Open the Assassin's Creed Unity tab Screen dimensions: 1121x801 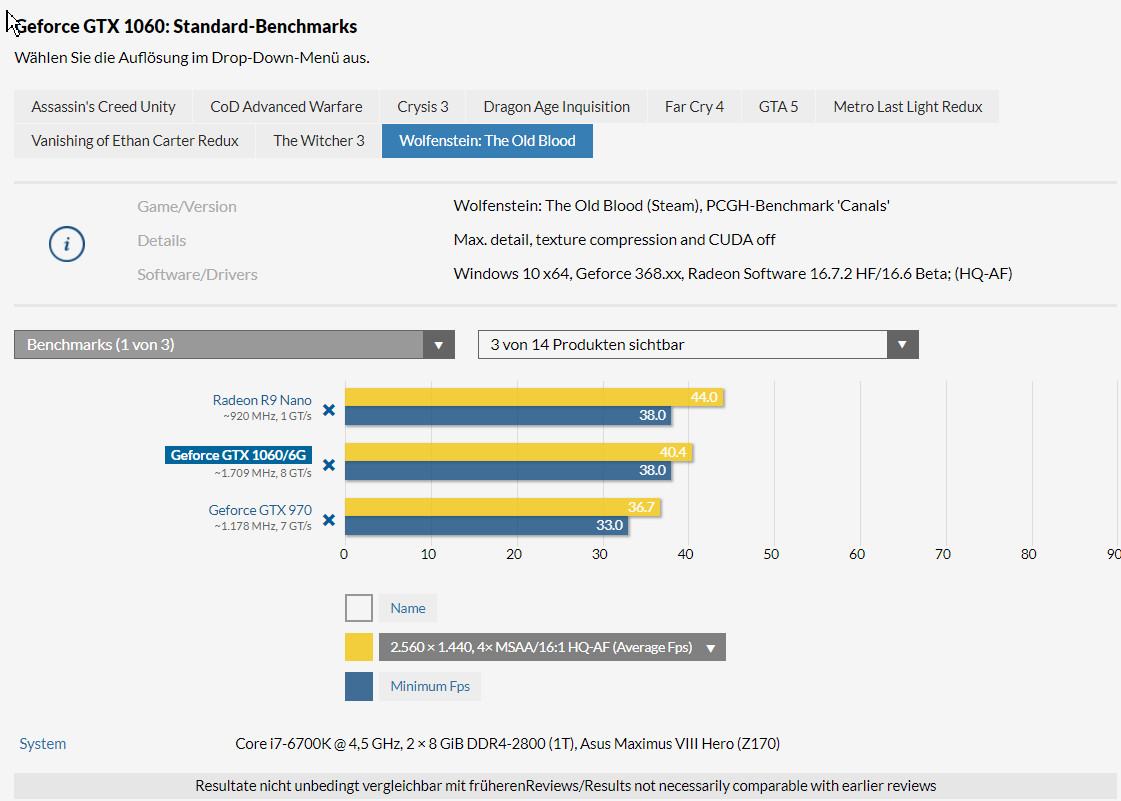tap(103, 107)
